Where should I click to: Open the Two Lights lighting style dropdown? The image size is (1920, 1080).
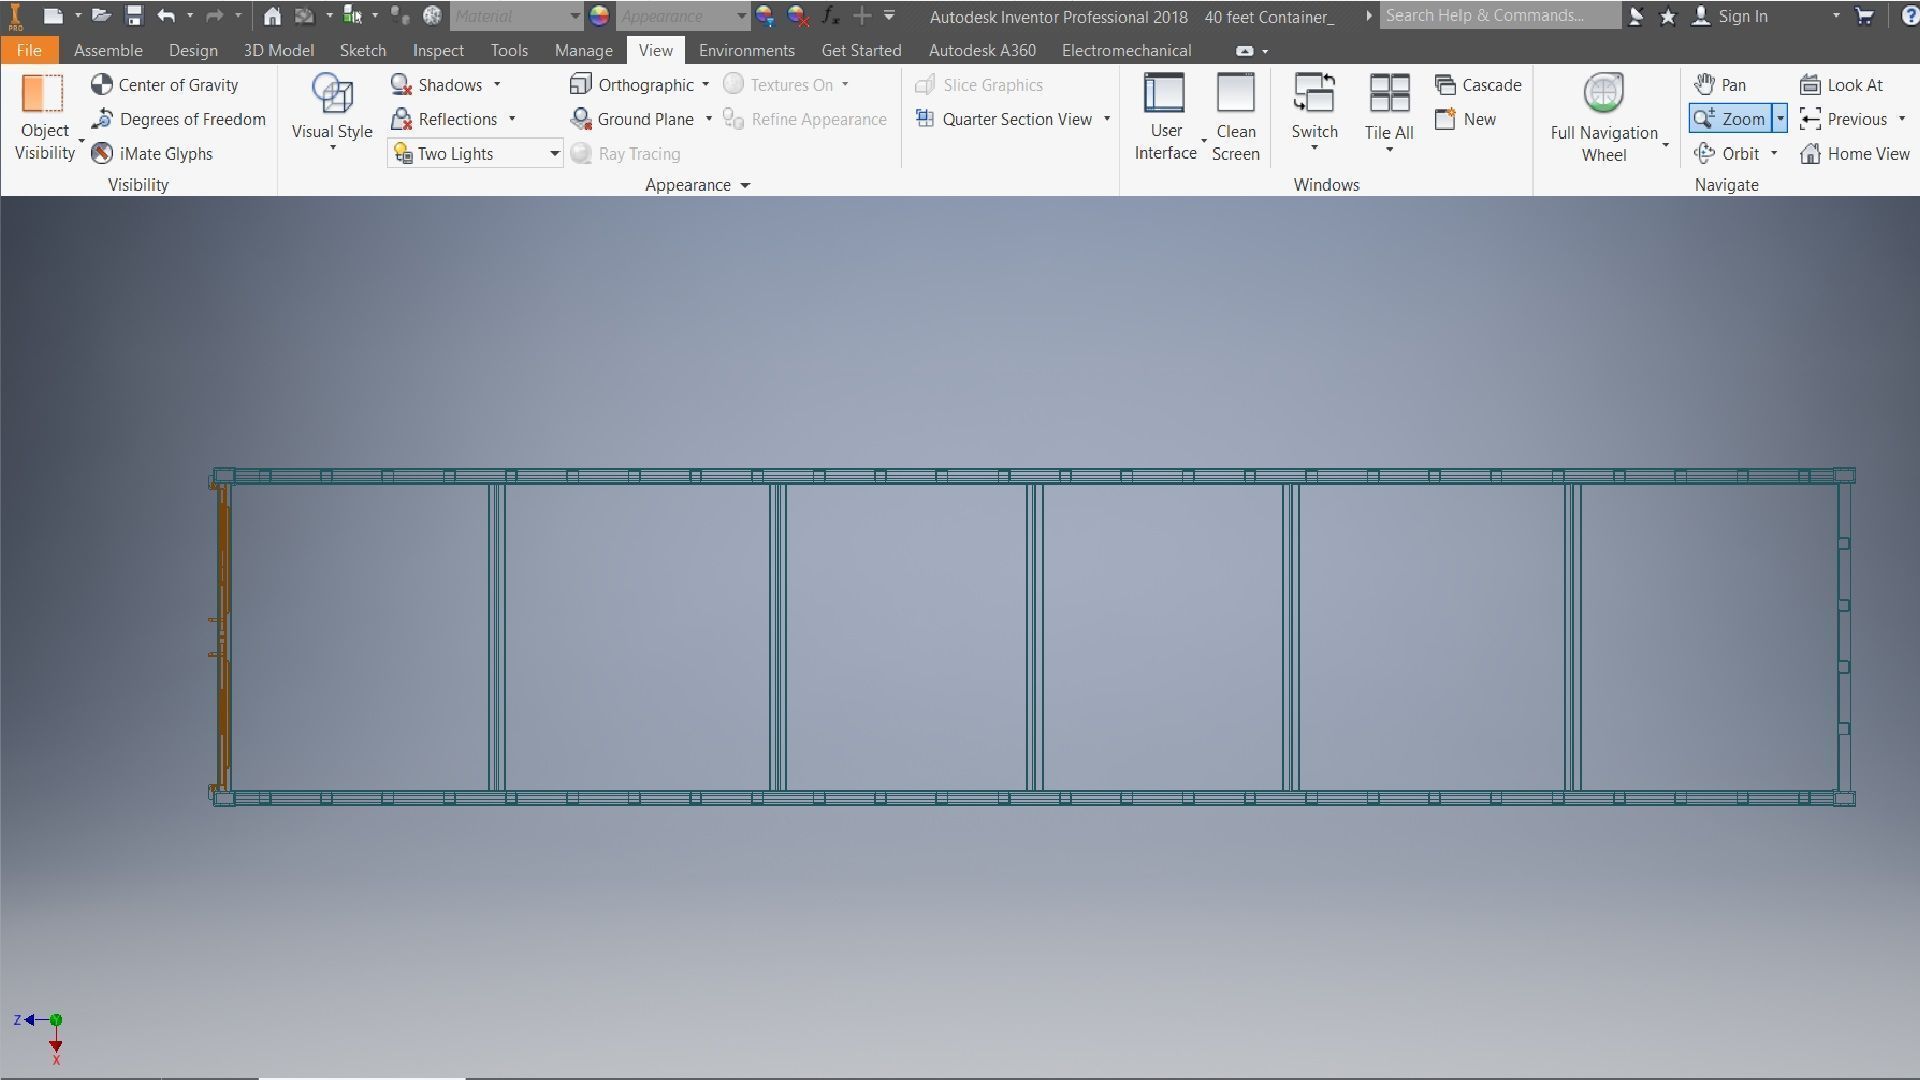point(475,153)
